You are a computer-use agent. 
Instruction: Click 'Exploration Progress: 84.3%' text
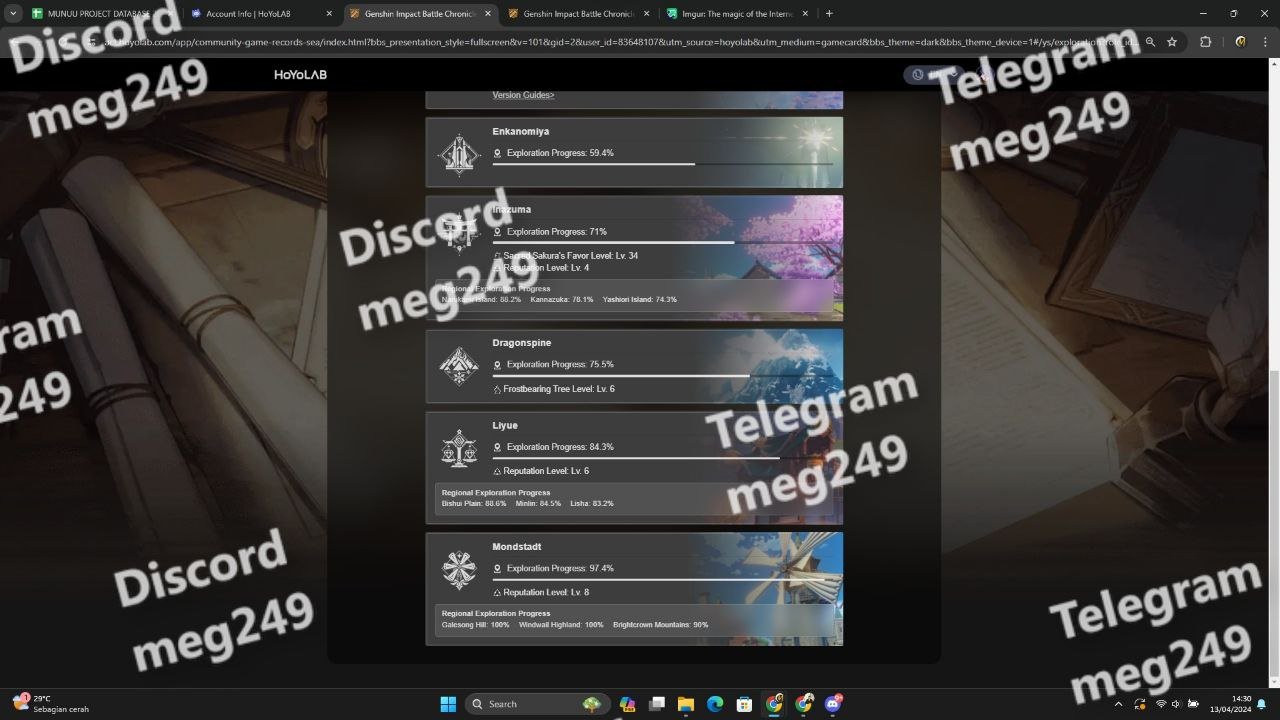(560, 447)
